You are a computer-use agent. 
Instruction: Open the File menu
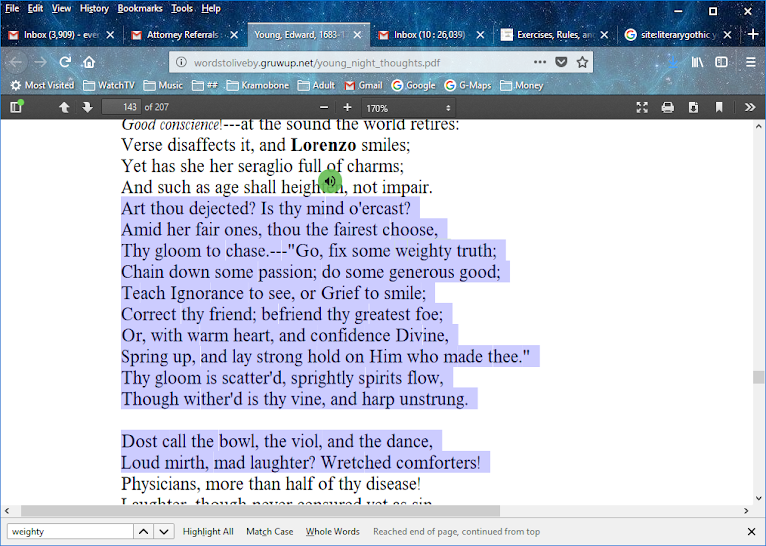[12, 8]
